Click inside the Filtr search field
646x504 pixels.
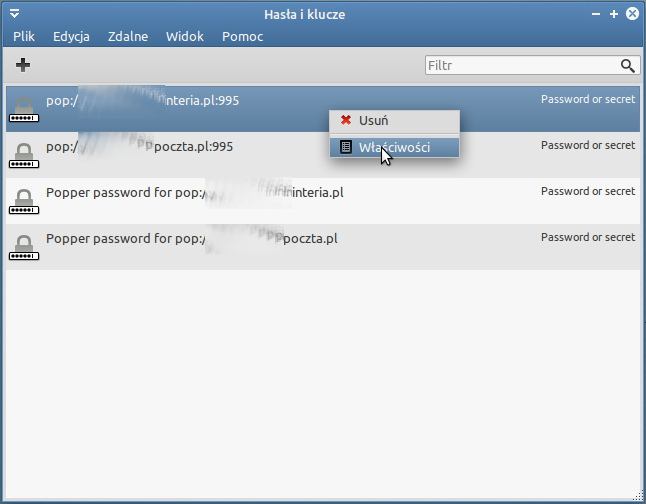point(520,66)
